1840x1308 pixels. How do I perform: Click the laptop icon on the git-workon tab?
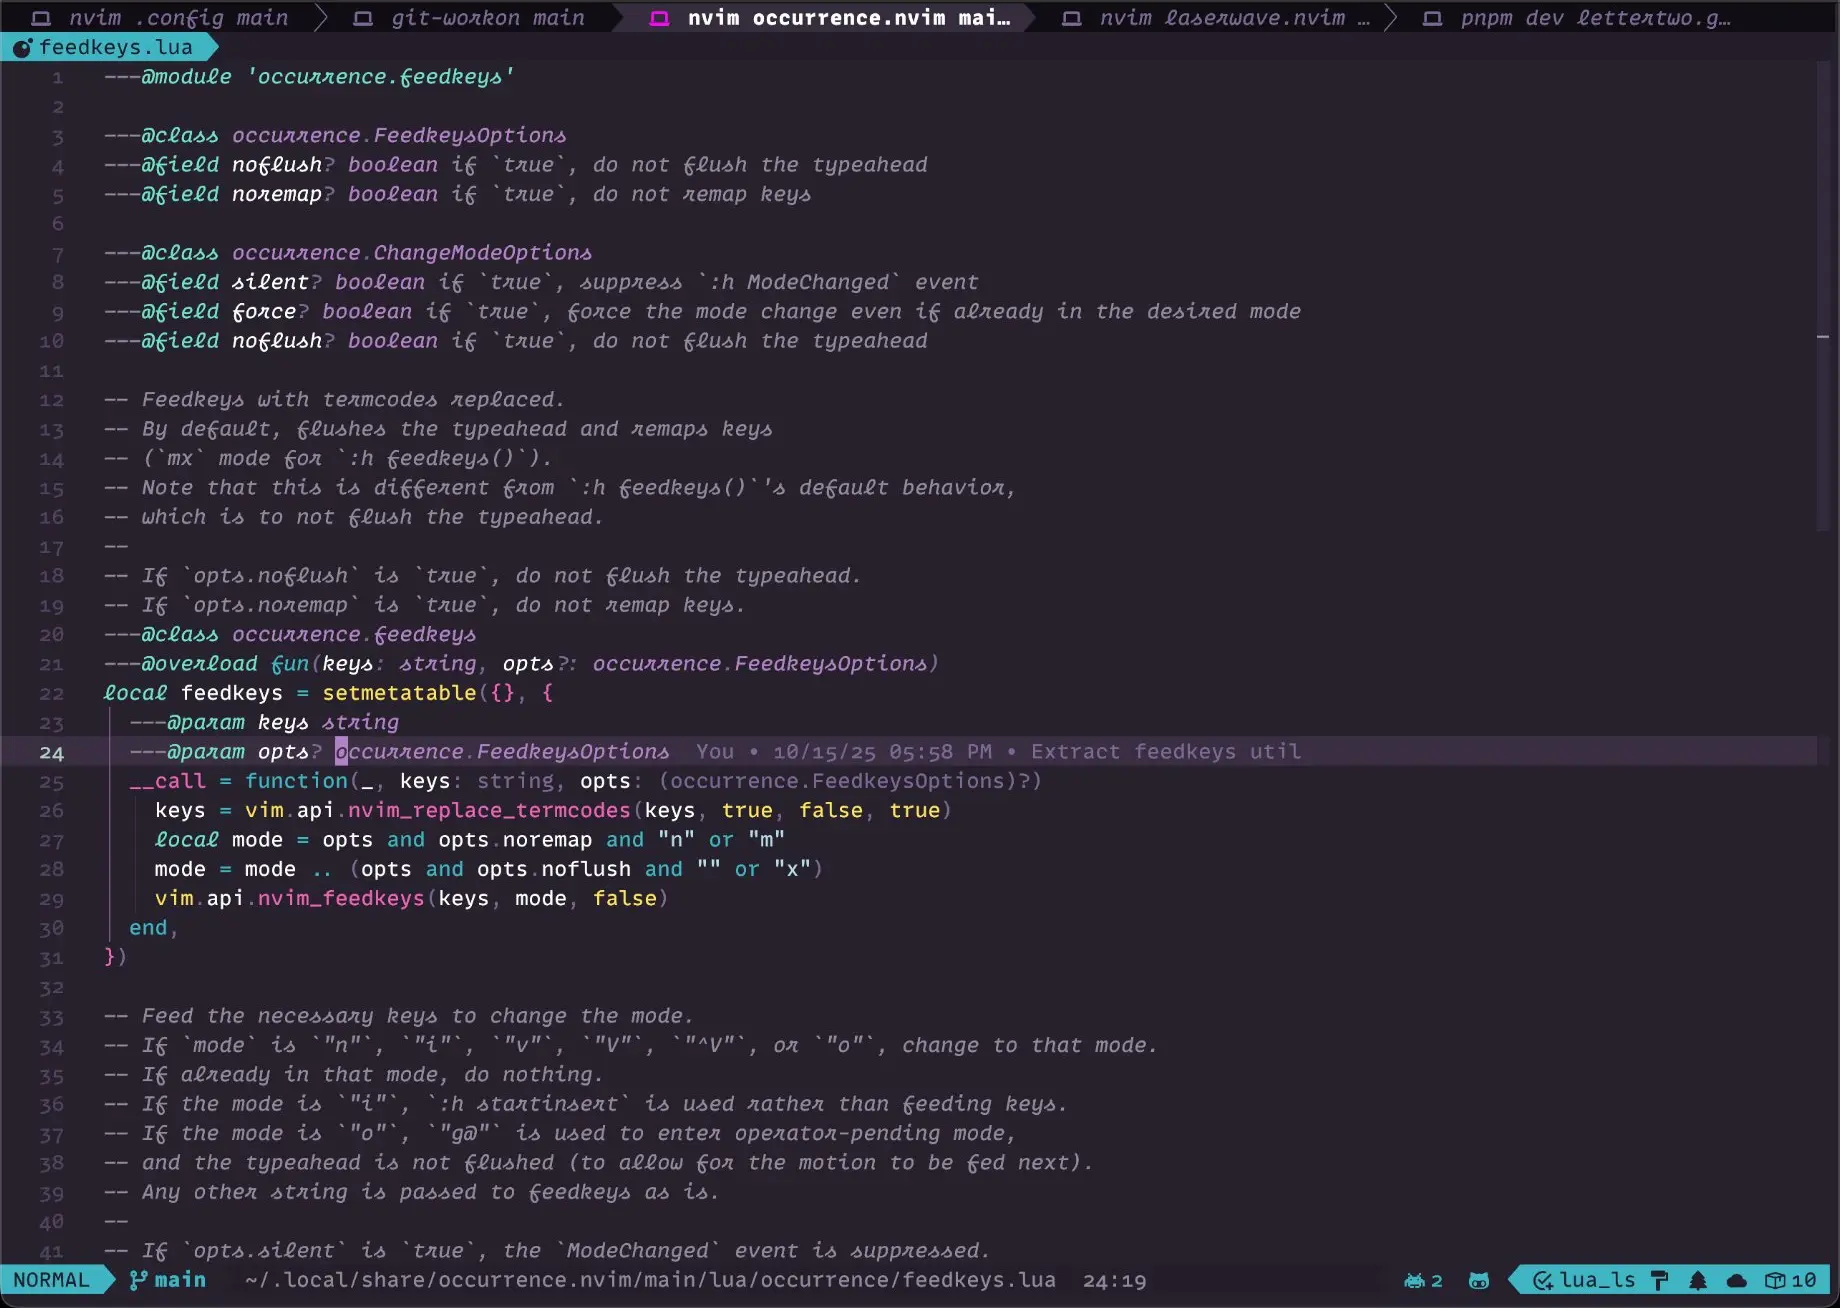363,18
